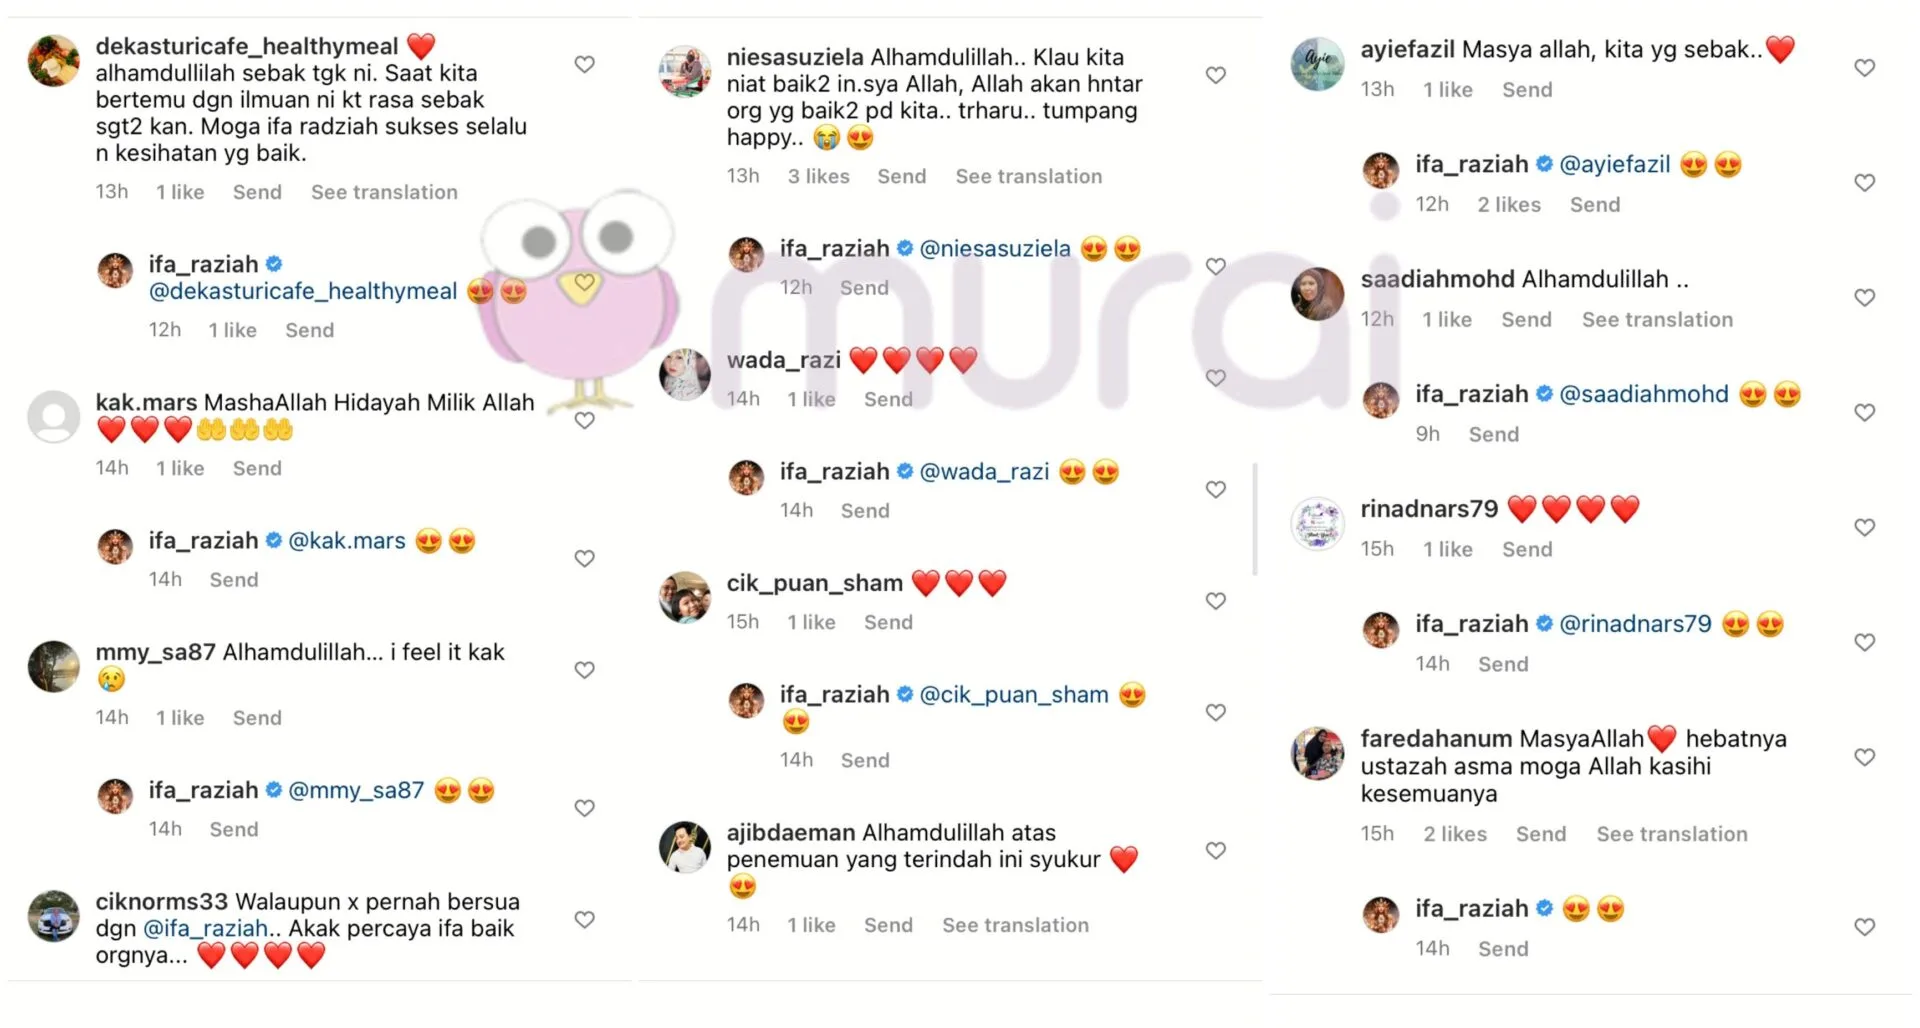The height and width of the screenshot is (1028, 1920).
Task: Like niesasuziela's comment using the heart icon
Action: coord(1216,76)
